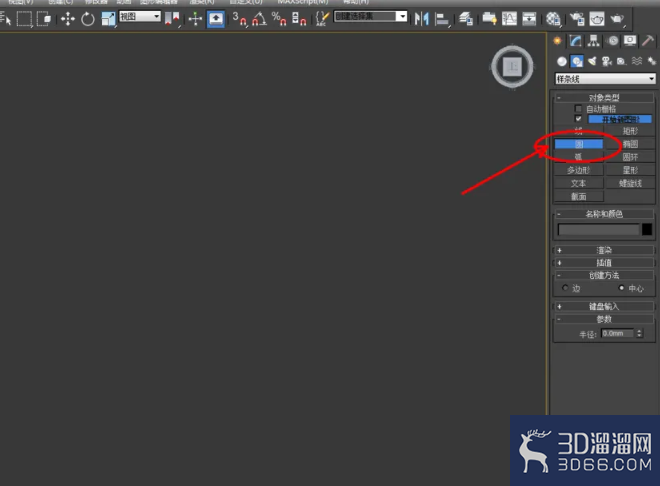This screenshot has width=660, height=486.
Task: Click the 星形 shape button
Action: point(630,170)
